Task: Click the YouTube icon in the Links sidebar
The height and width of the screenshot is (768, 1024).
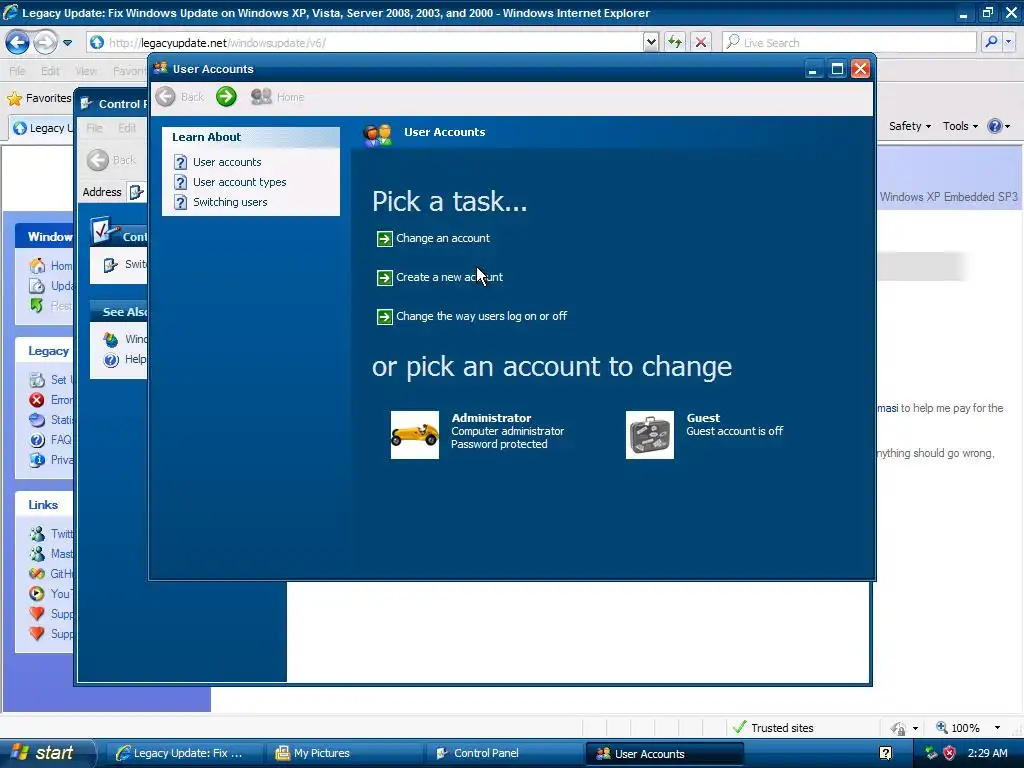Action: (37, 594)
